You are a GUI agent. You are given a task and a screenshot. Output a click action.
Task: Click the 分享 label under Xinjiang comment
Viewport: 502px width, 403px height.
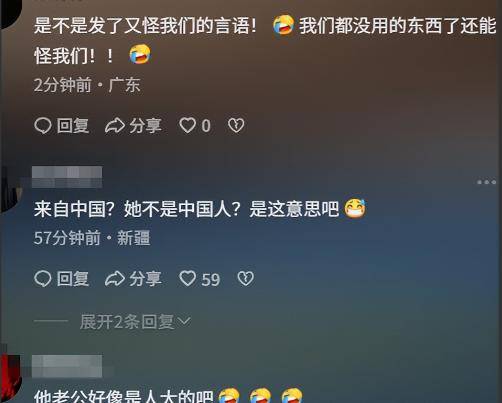145,279
